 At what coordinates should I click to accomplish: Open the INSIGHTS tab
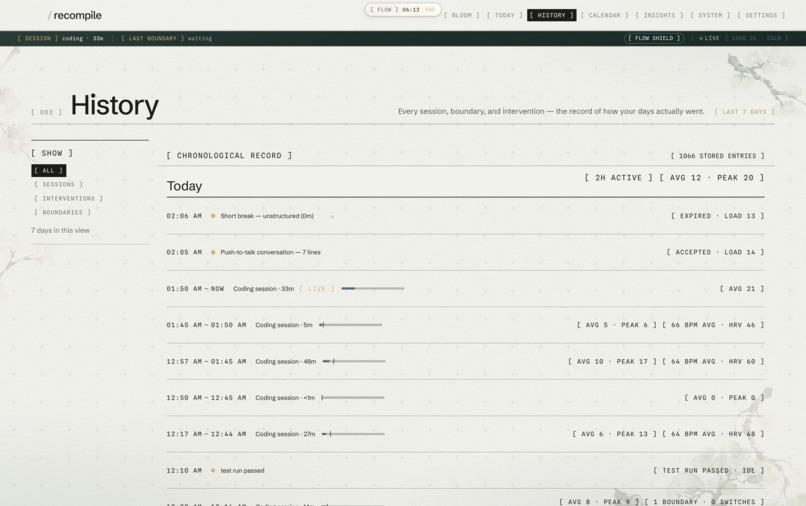point(660,15)
